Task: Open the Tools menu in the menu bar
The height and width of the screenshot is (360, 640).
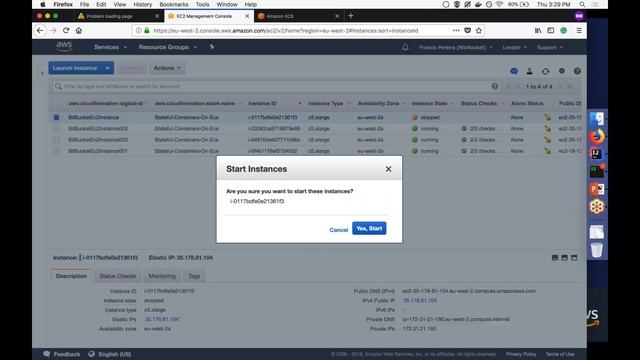Action: click(x=202, y=4)
